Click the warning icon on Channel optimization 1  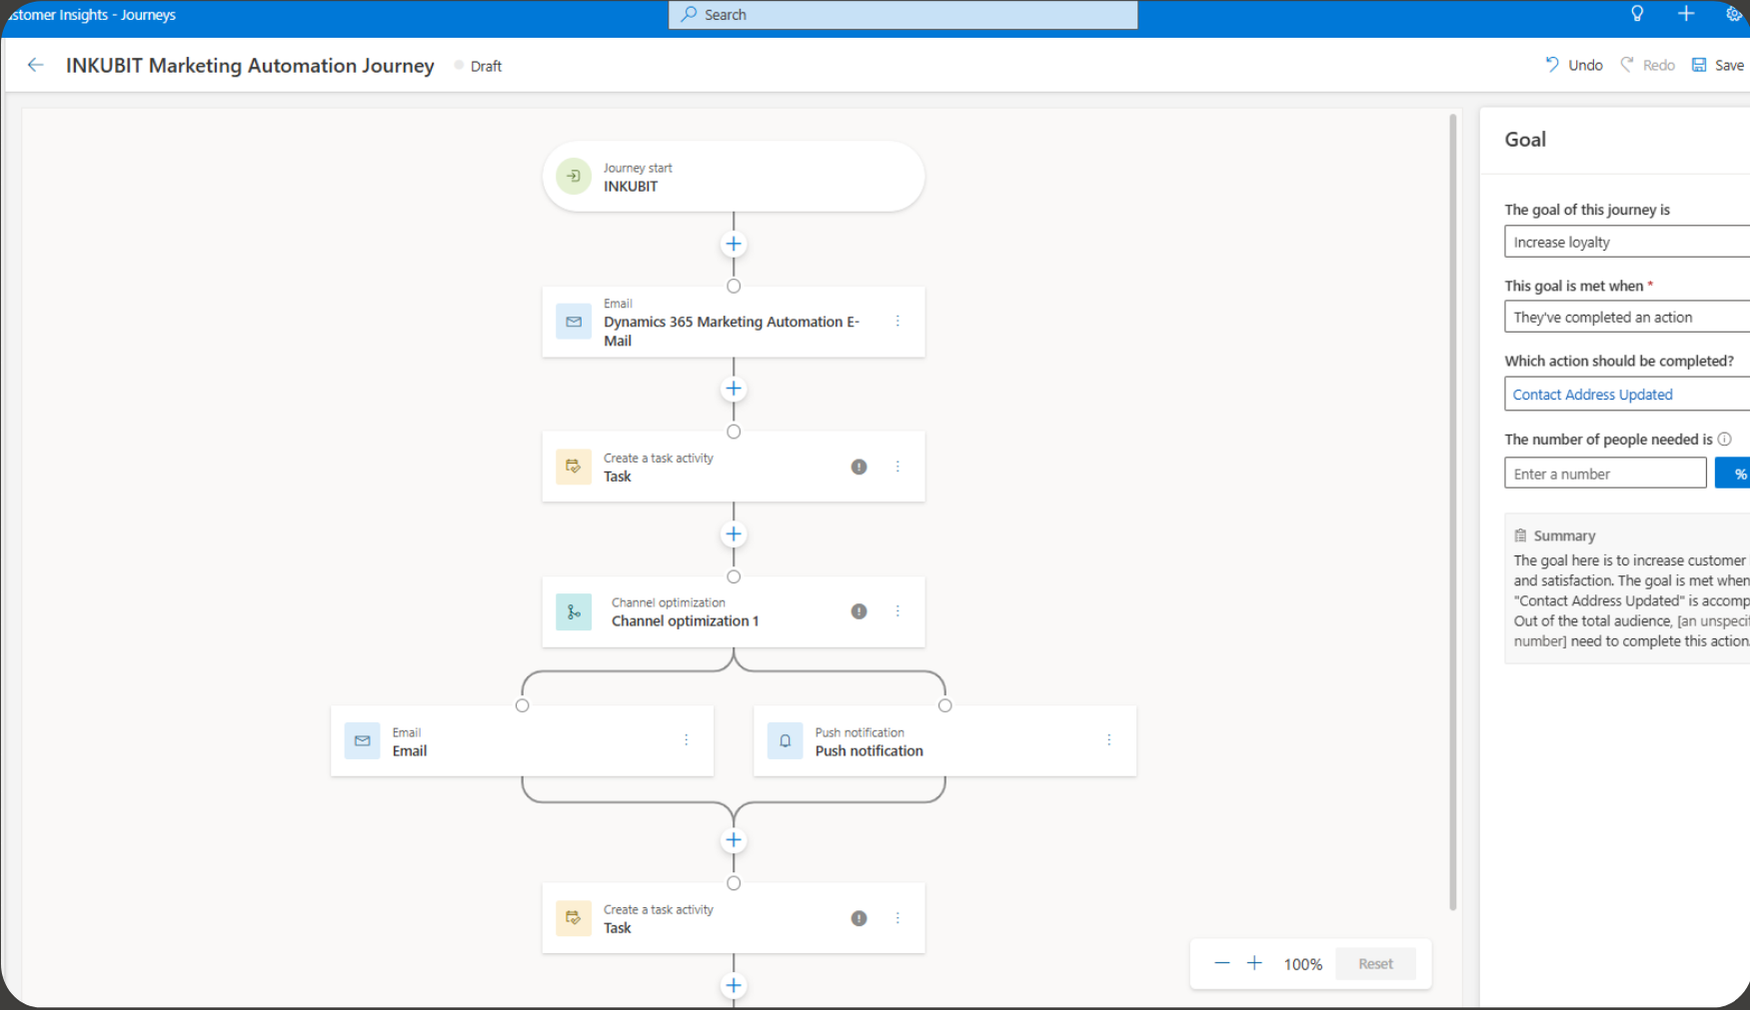tap(859, 612)
